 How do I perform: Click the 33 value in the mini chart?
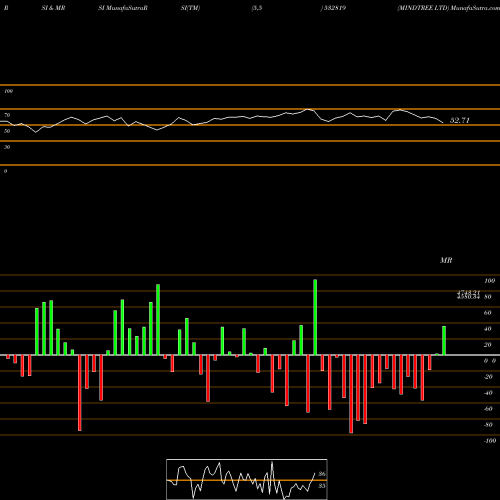322,486
